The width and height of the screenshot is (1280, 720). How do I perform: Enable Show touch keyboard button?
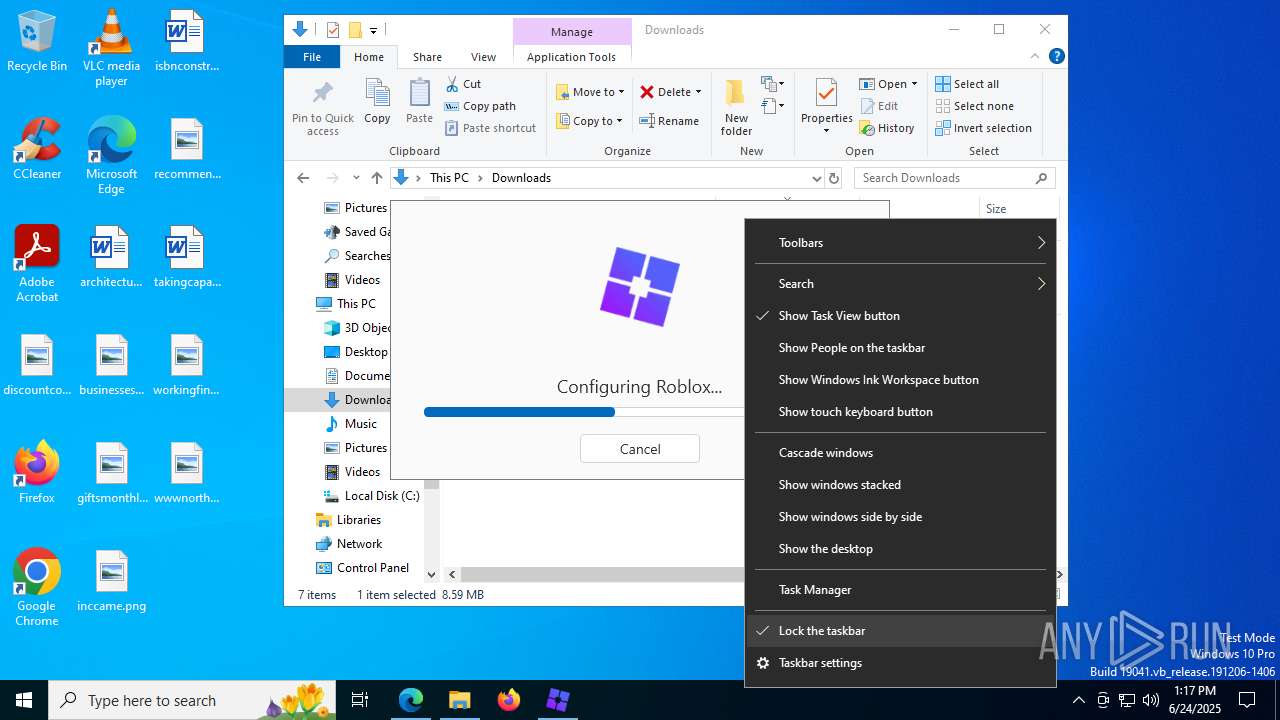[x=900, y=412]
